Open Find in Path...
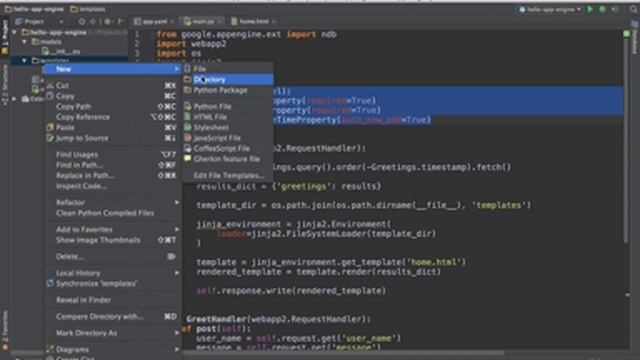The width and height of the screenshot is (640, 360). click(113, 165)
